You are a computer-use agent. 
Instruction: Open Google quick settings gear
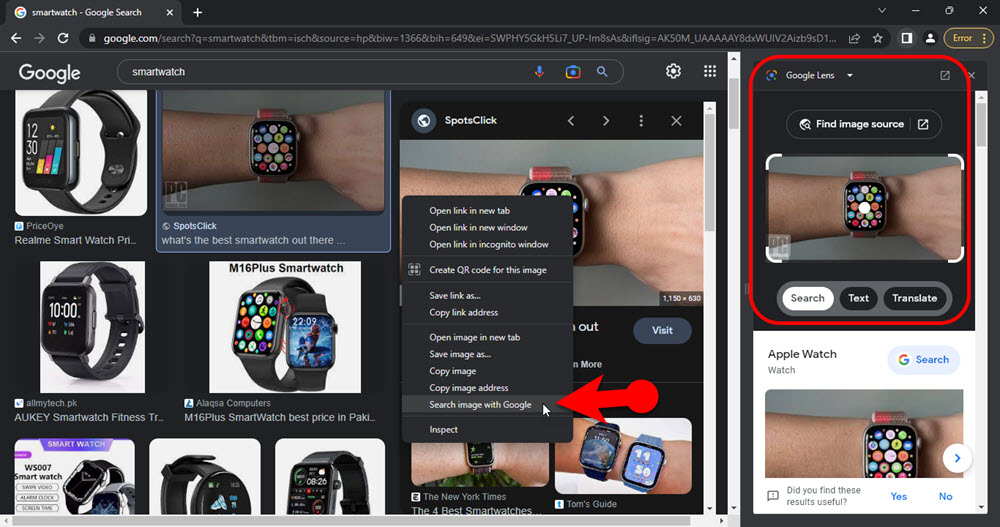pyautogui.click(x=673, y=71)
